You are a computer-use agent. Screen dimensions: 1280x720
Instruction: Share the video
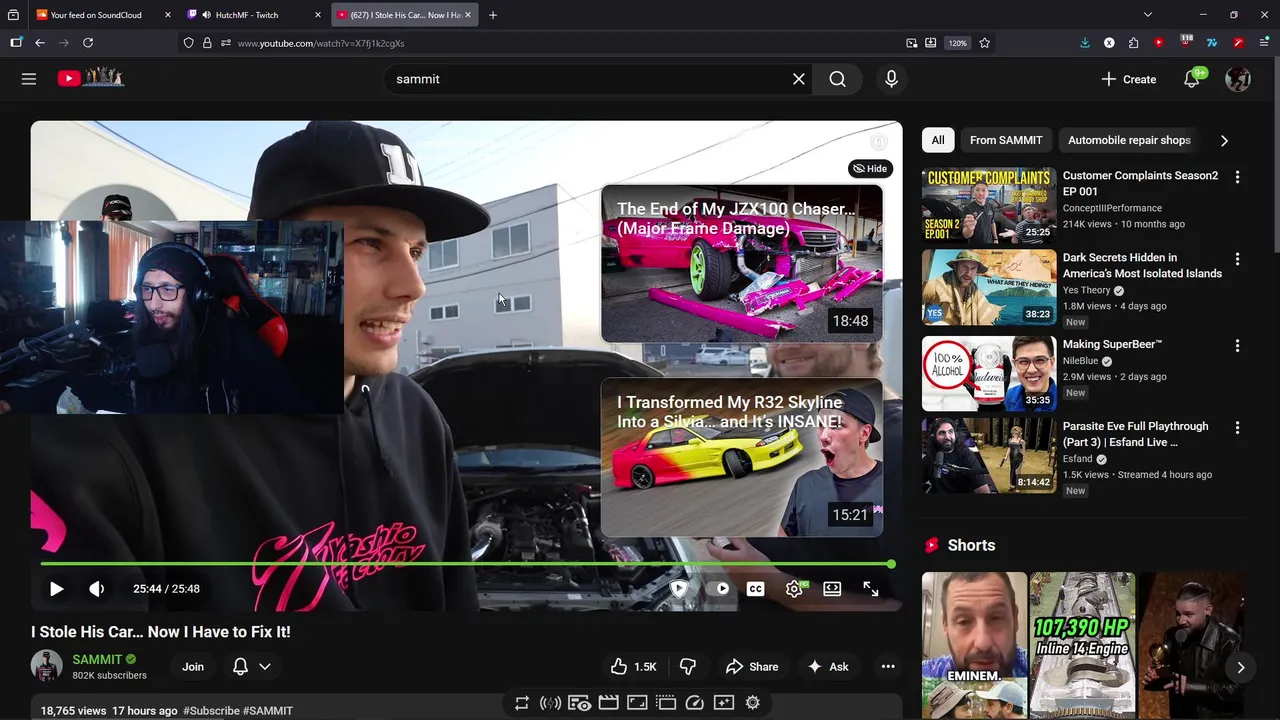(752, 667)
